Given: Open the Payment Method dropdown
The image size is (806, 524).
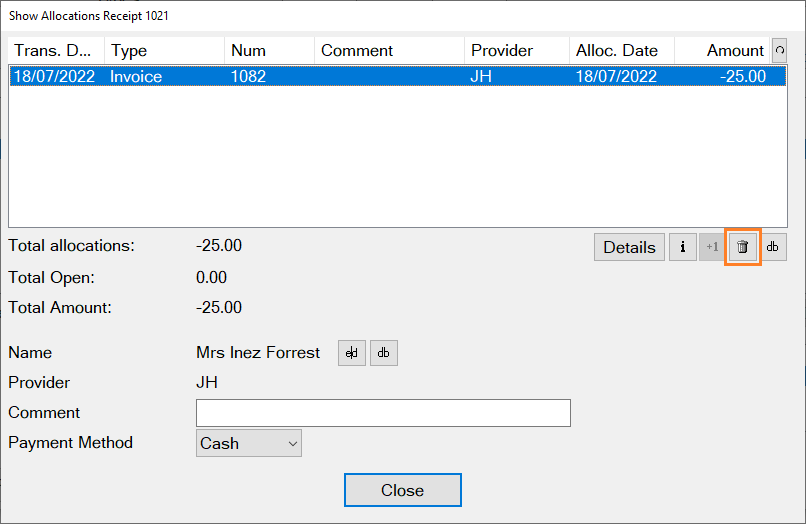Looking at the screenshot, I should tap(249, 443).
